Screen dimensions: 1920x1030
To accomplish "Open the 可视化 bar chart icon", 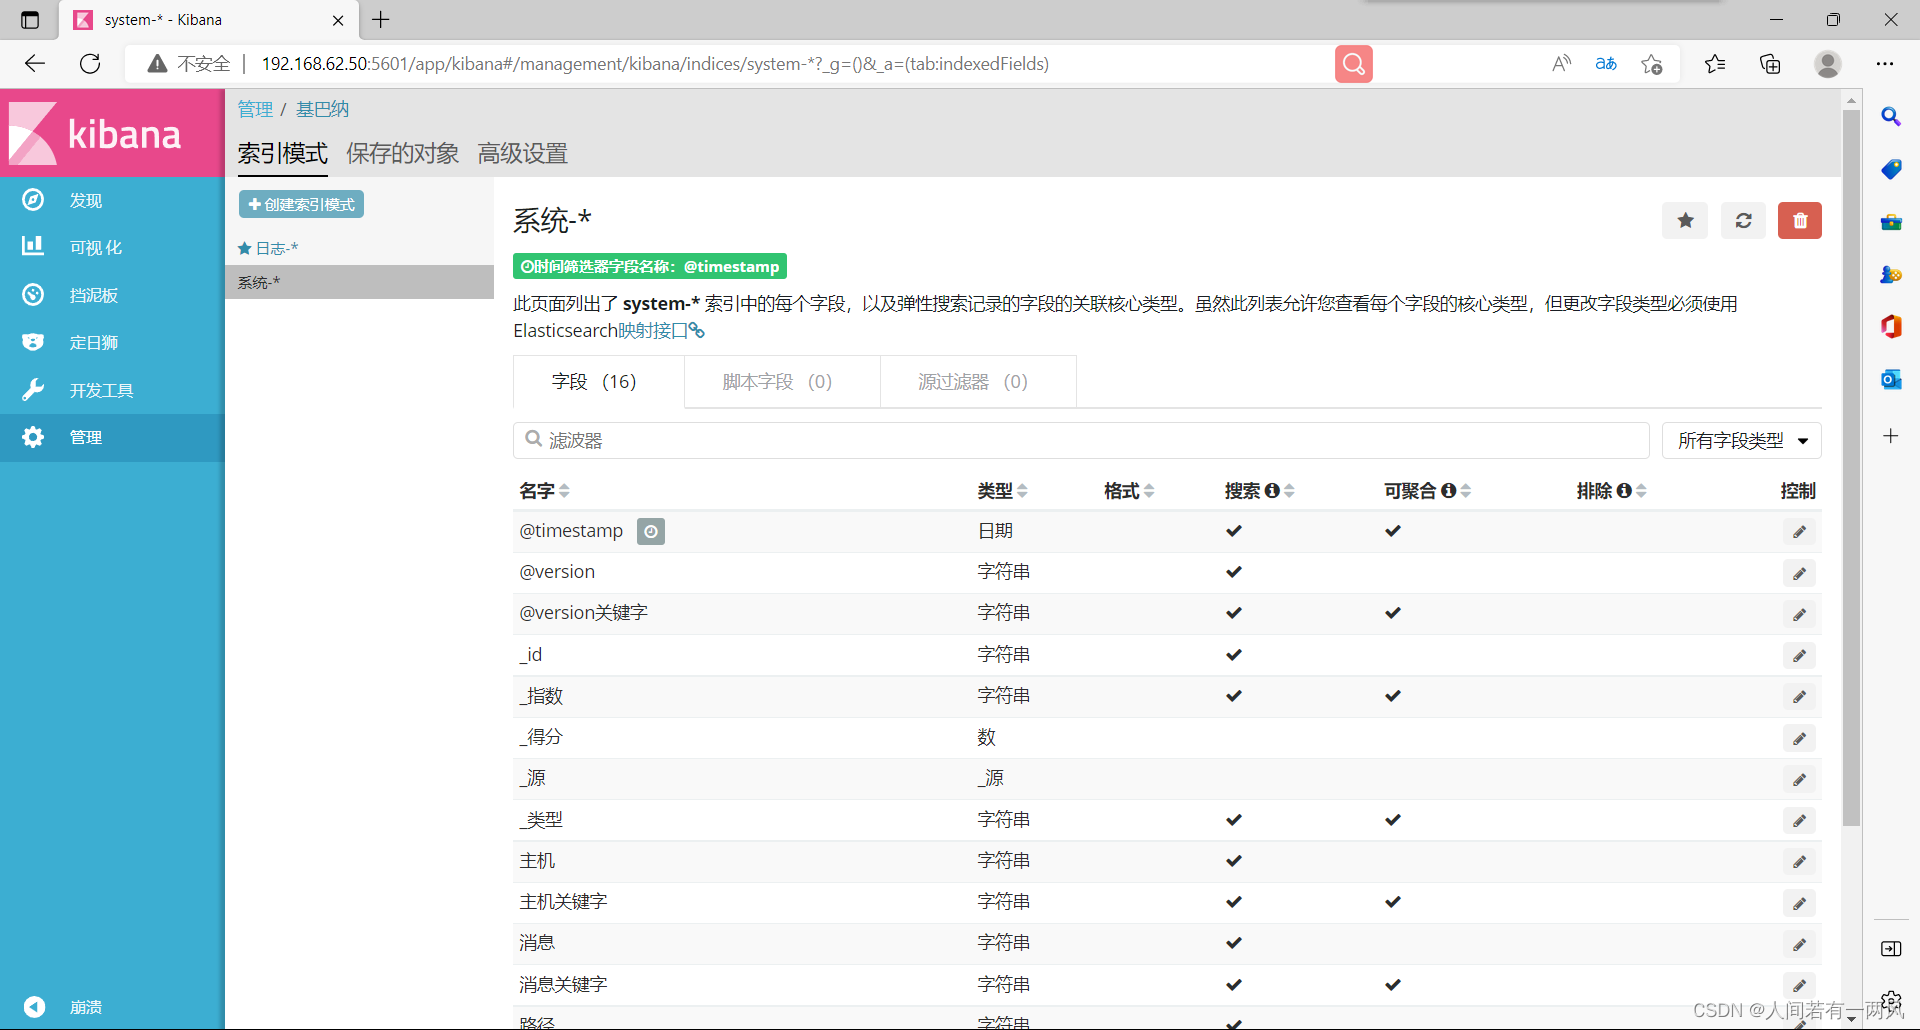I will pos(33,246).
